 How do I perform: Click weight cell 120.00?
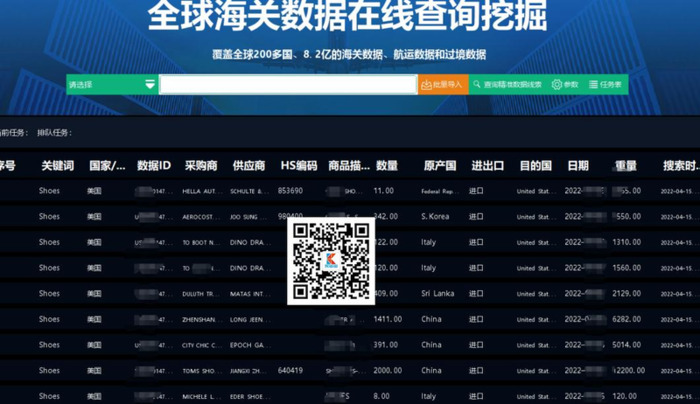click(625, 396)
